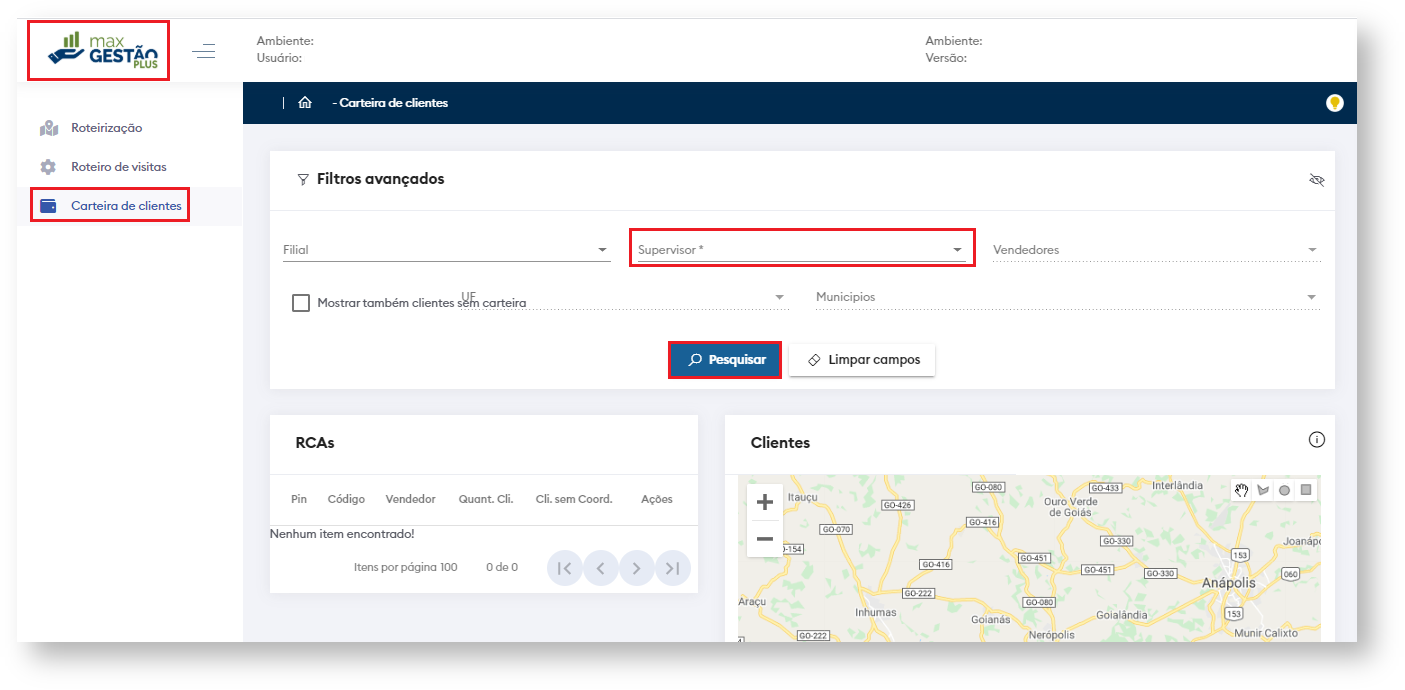Go to home via the house icon

[305, 103]
